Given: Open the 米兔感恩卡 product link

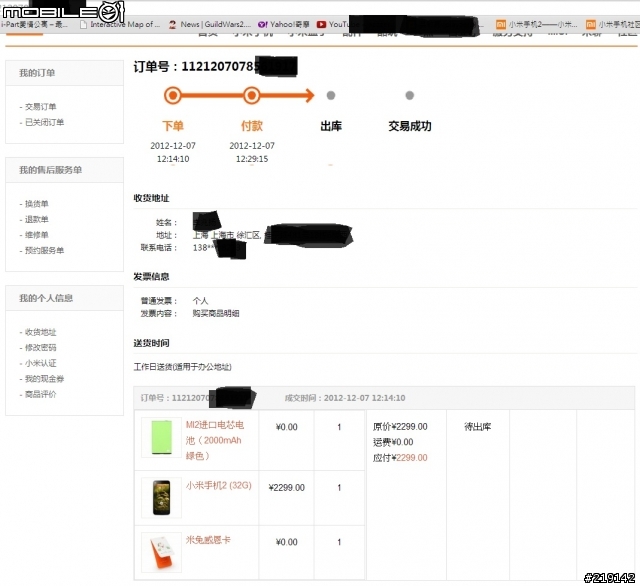Looking at the screenshot, I should point(208,540).
